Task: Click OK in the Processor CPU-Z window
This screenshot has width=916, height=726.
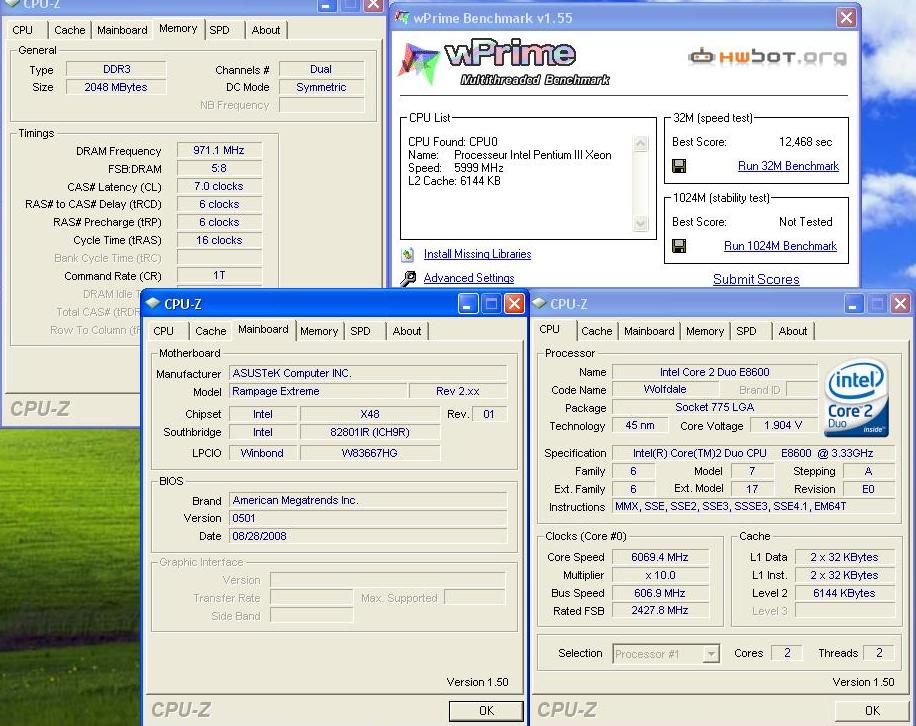Action: pos(872,711)
